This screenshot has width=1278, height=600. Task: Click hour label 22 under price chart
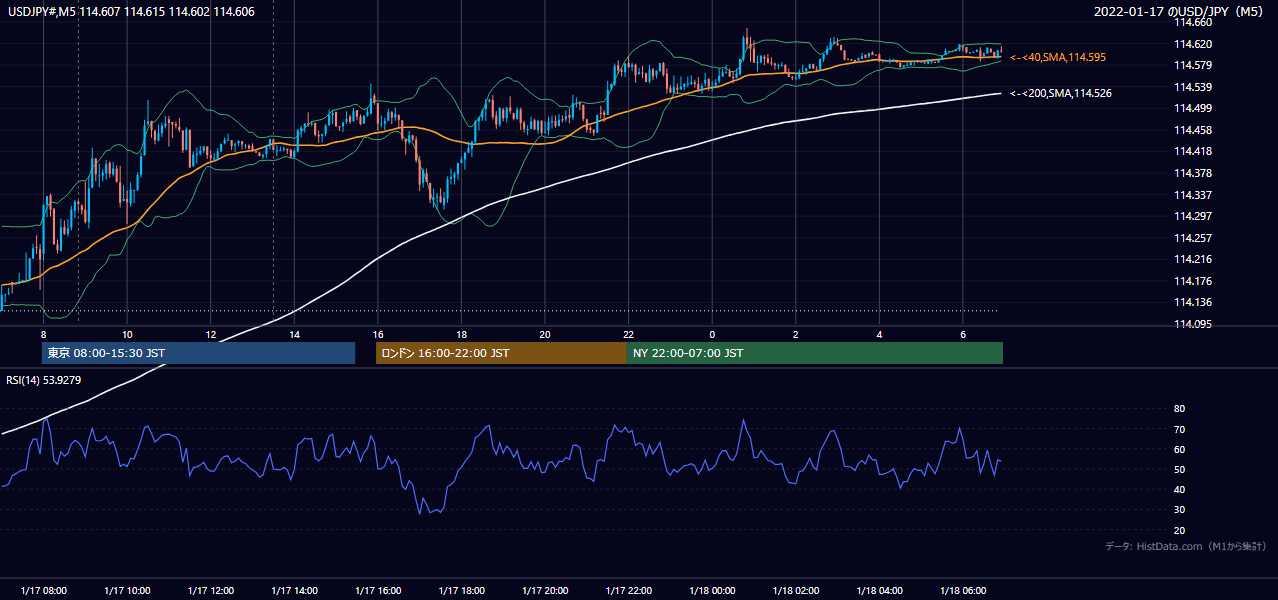pyautogui.click(x=628, y=334)
